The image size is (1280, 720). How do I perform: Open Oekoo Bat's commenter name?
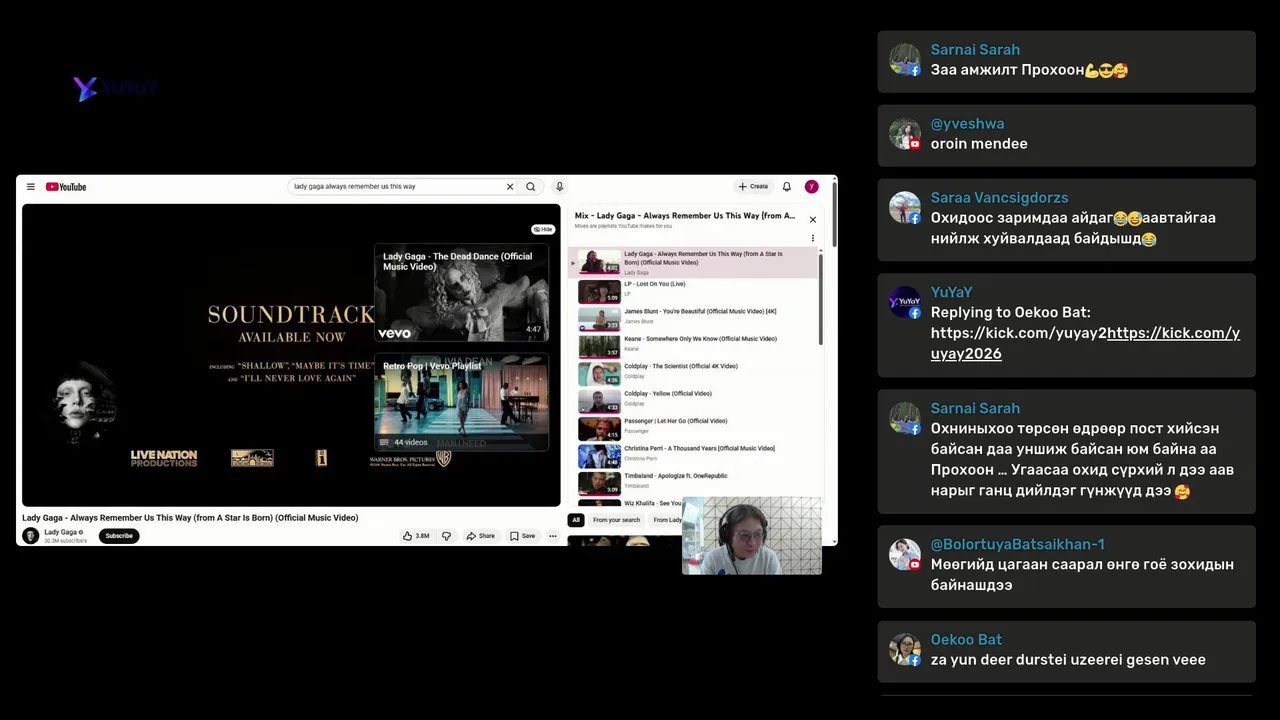(966, 640)
